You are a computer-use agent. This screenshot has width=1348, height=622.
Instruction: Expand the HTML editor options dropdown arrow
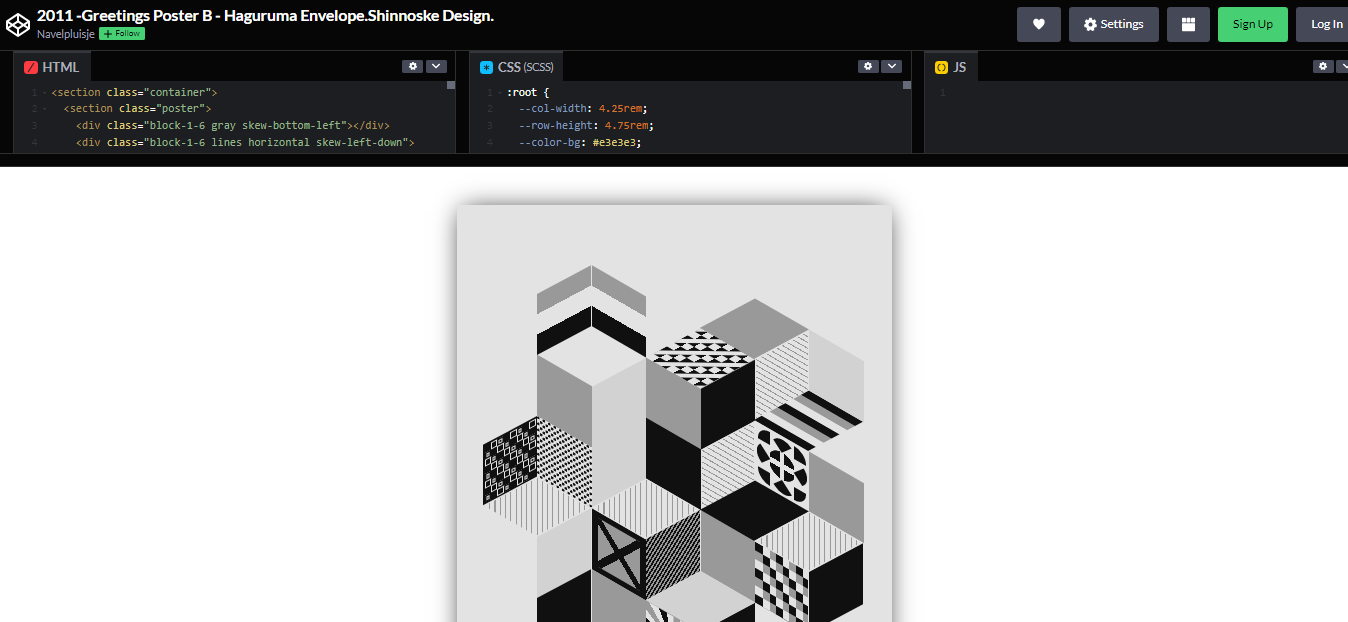click(x=436, y=66)
